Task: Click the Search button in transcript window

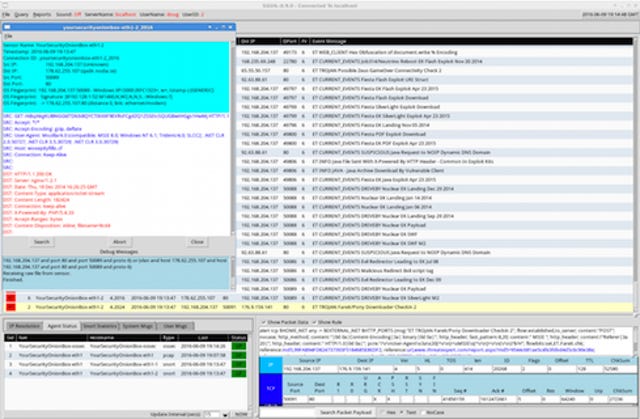Action: (x=42, y=241)
